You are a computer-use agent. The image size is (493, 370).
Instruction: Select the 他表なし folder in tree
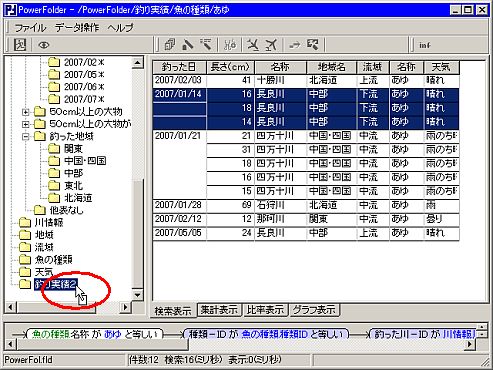(x=66, y=210)
